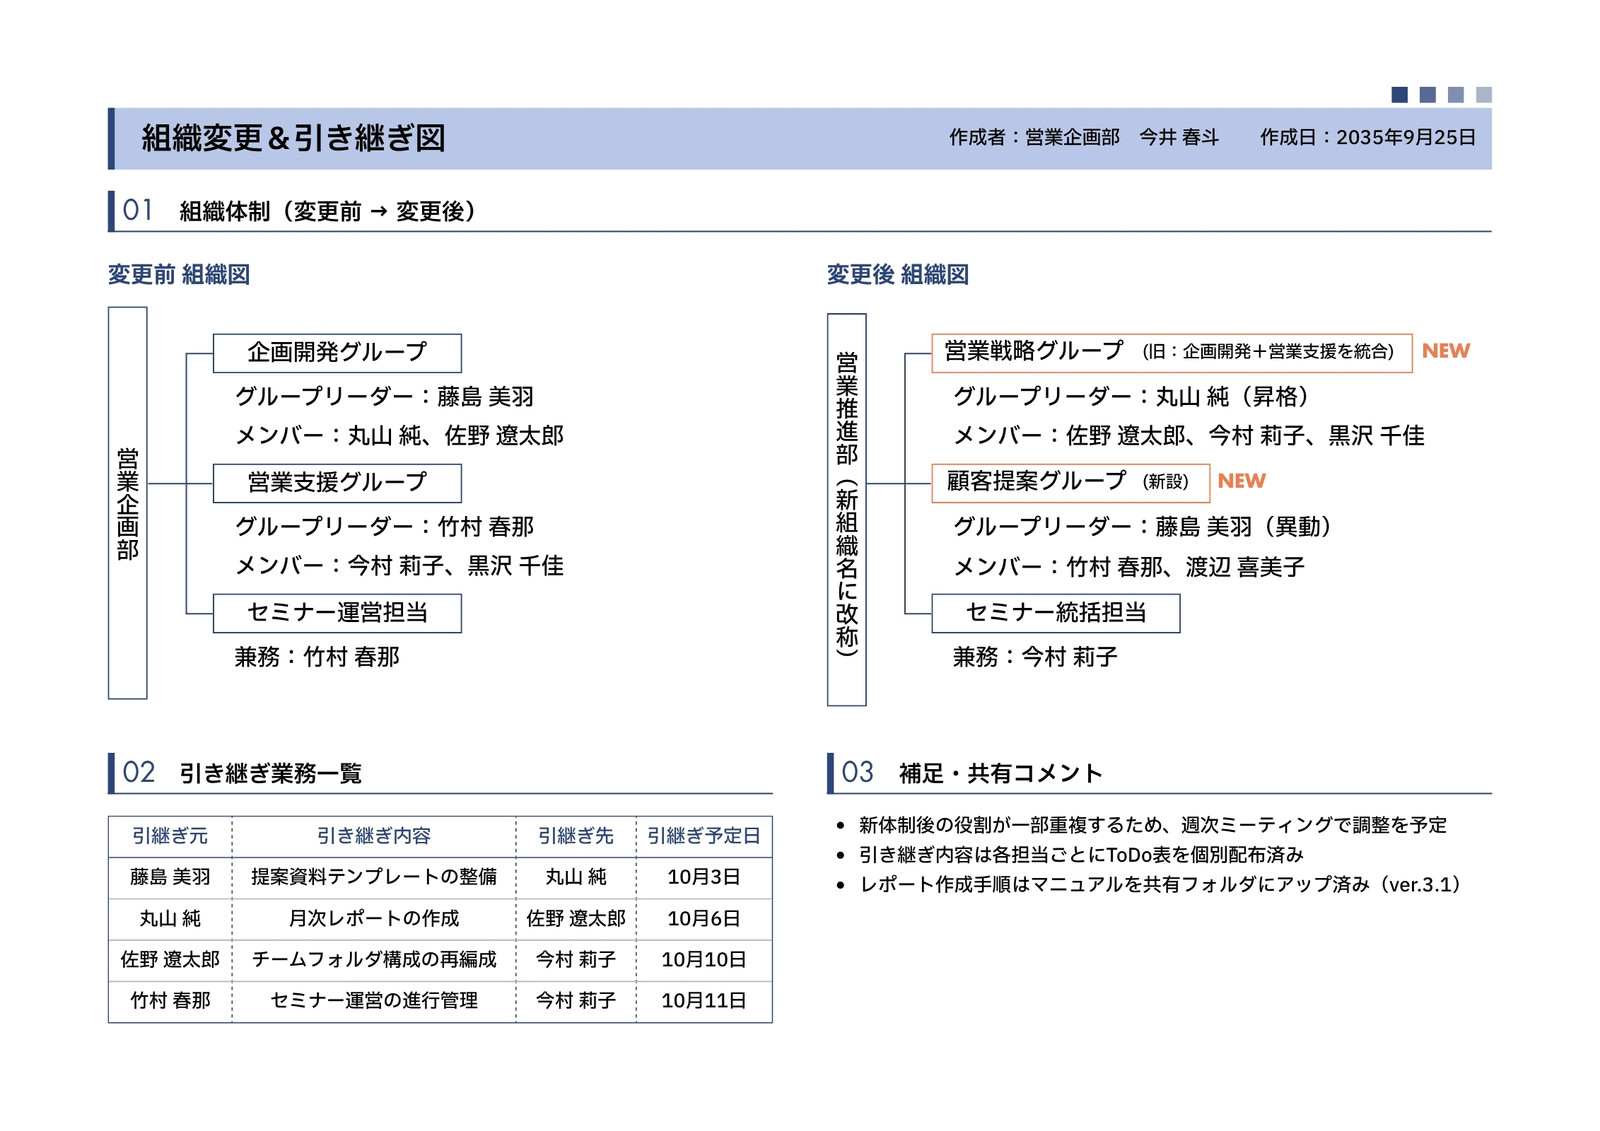Click the vertical 営業企画部 department box
This screenshot has height=1131, width=1600.
(128, 503)
